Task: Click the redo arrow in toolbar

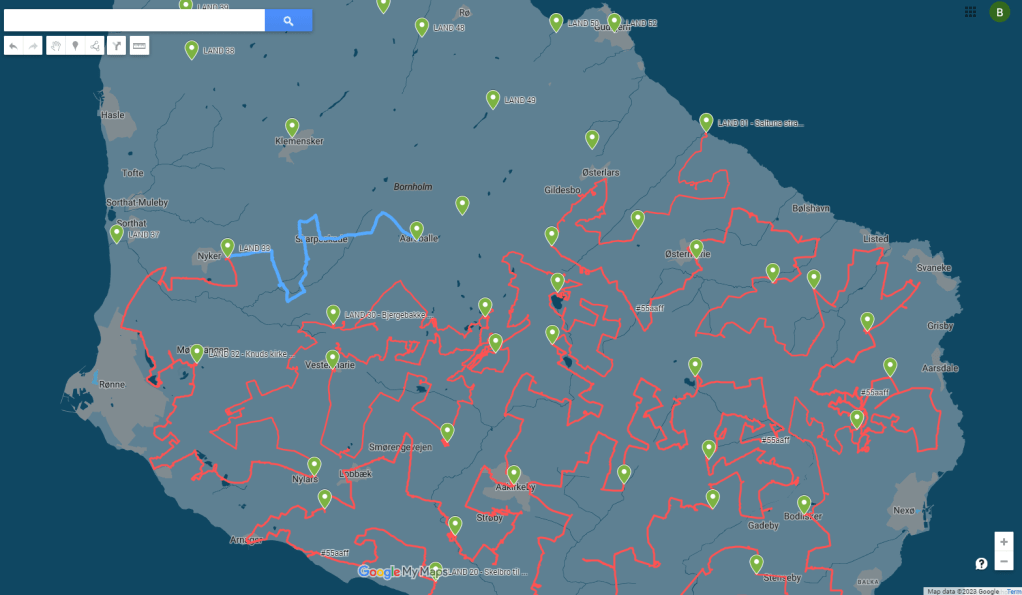Action: [33, 46]
